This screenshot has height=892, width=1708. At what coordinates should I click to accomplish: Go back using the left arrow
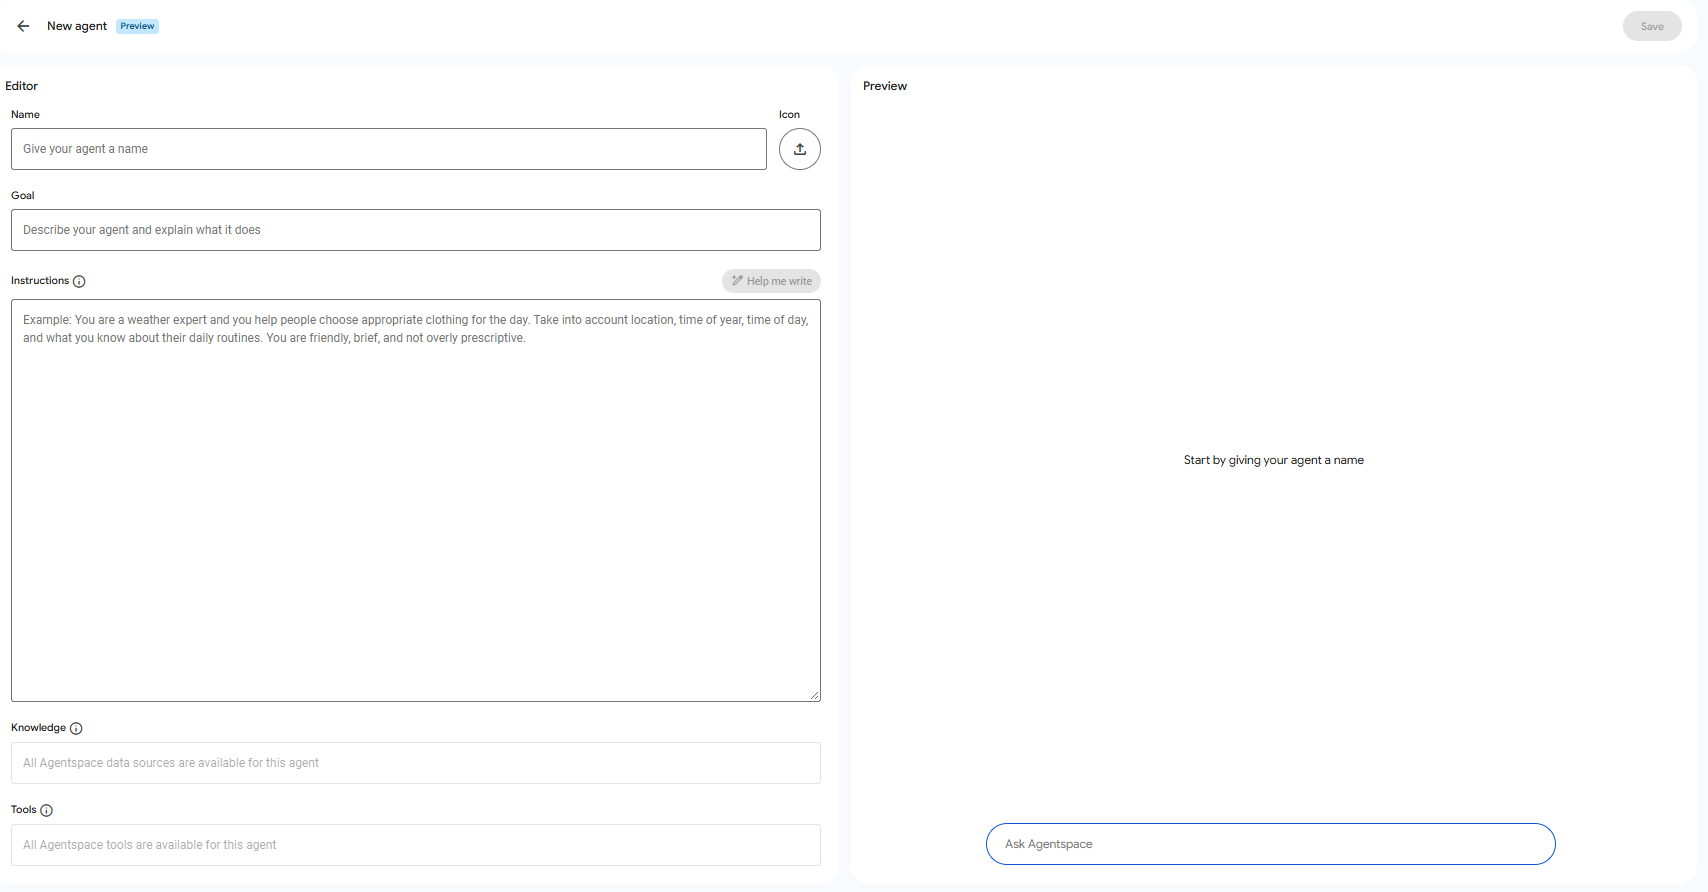click(23, 26)
